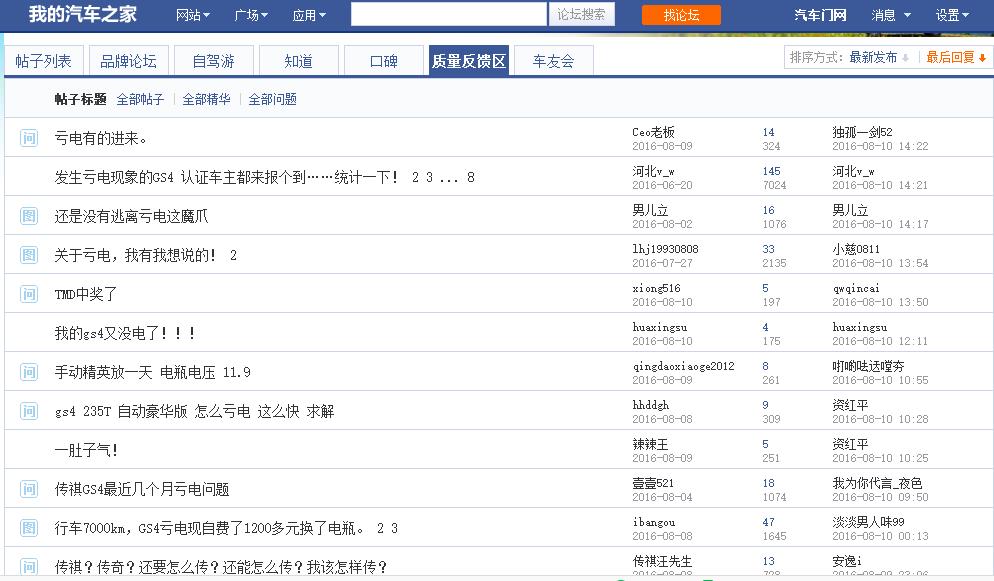Click the 论坛搜索 button
The height and width of the screenshot is (581, 994).
581,15
